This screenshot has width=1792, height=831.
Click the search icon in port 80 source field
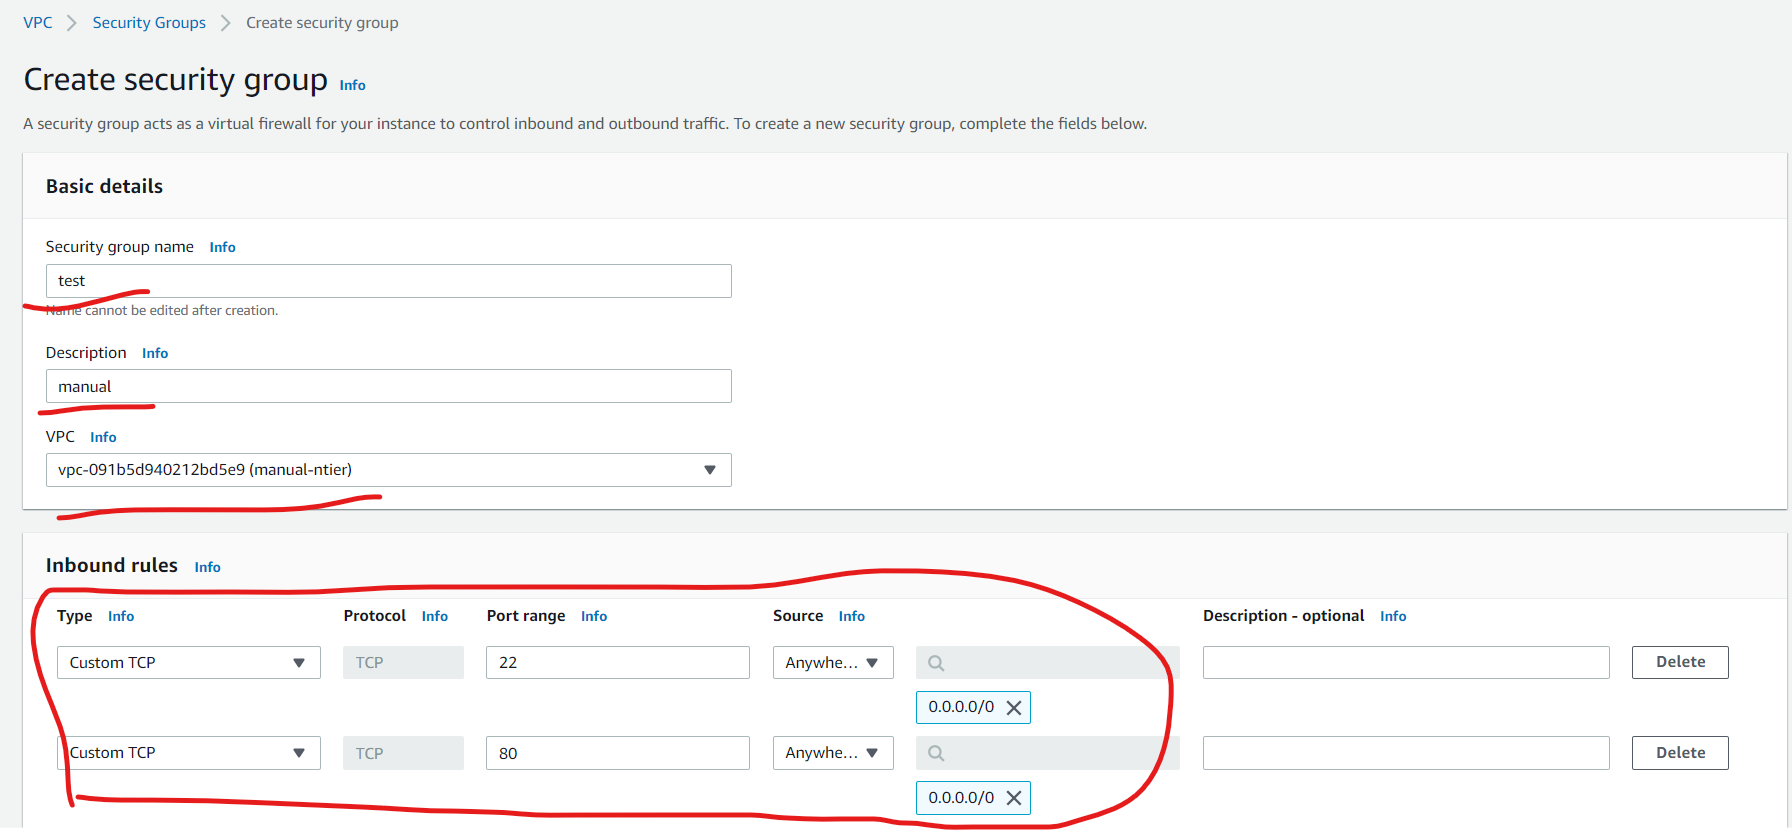936,753
